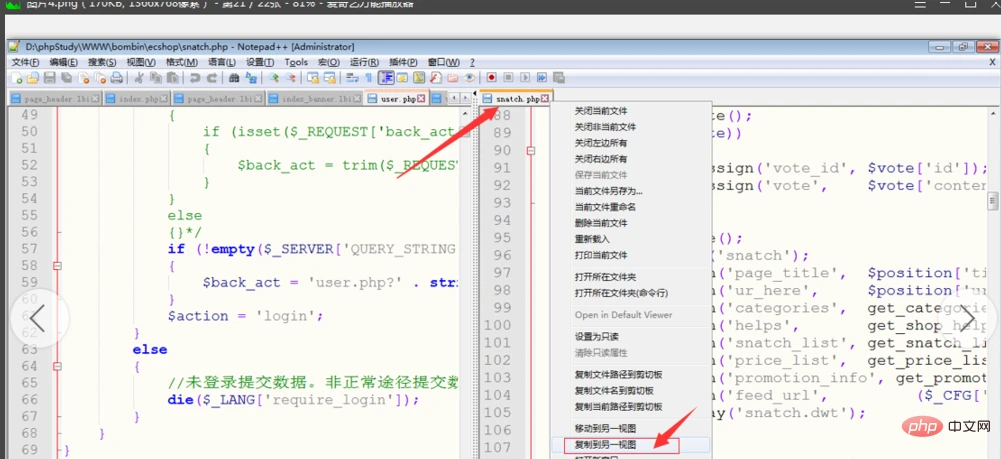Open the 编辑(E) menu
The image size is (1001, 459).
64,63
